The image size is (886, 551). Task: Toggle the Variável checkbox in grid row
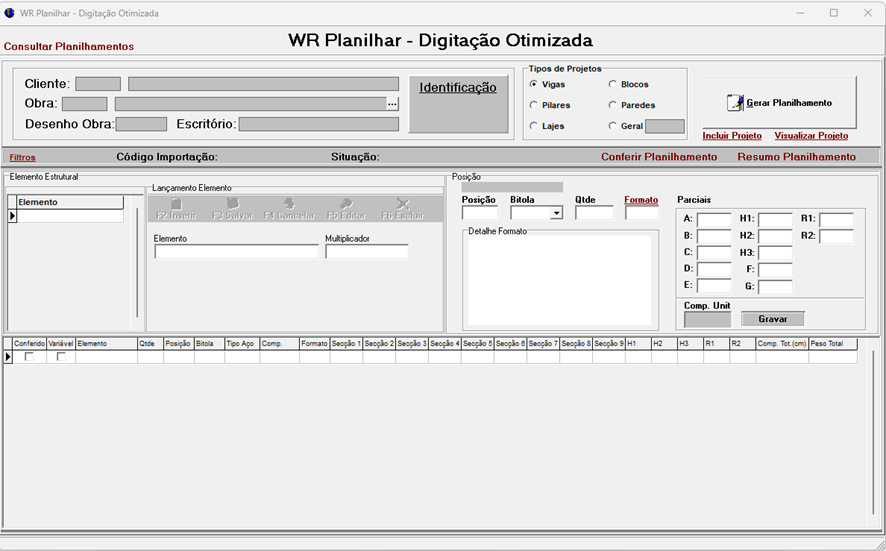[x=61, y=357]
